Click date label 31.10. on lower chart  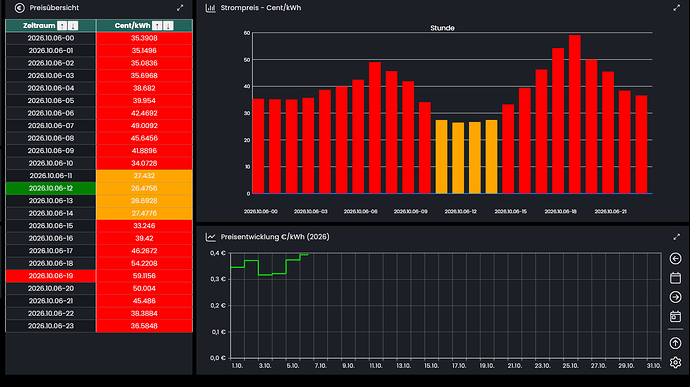[x=653, y=366]
